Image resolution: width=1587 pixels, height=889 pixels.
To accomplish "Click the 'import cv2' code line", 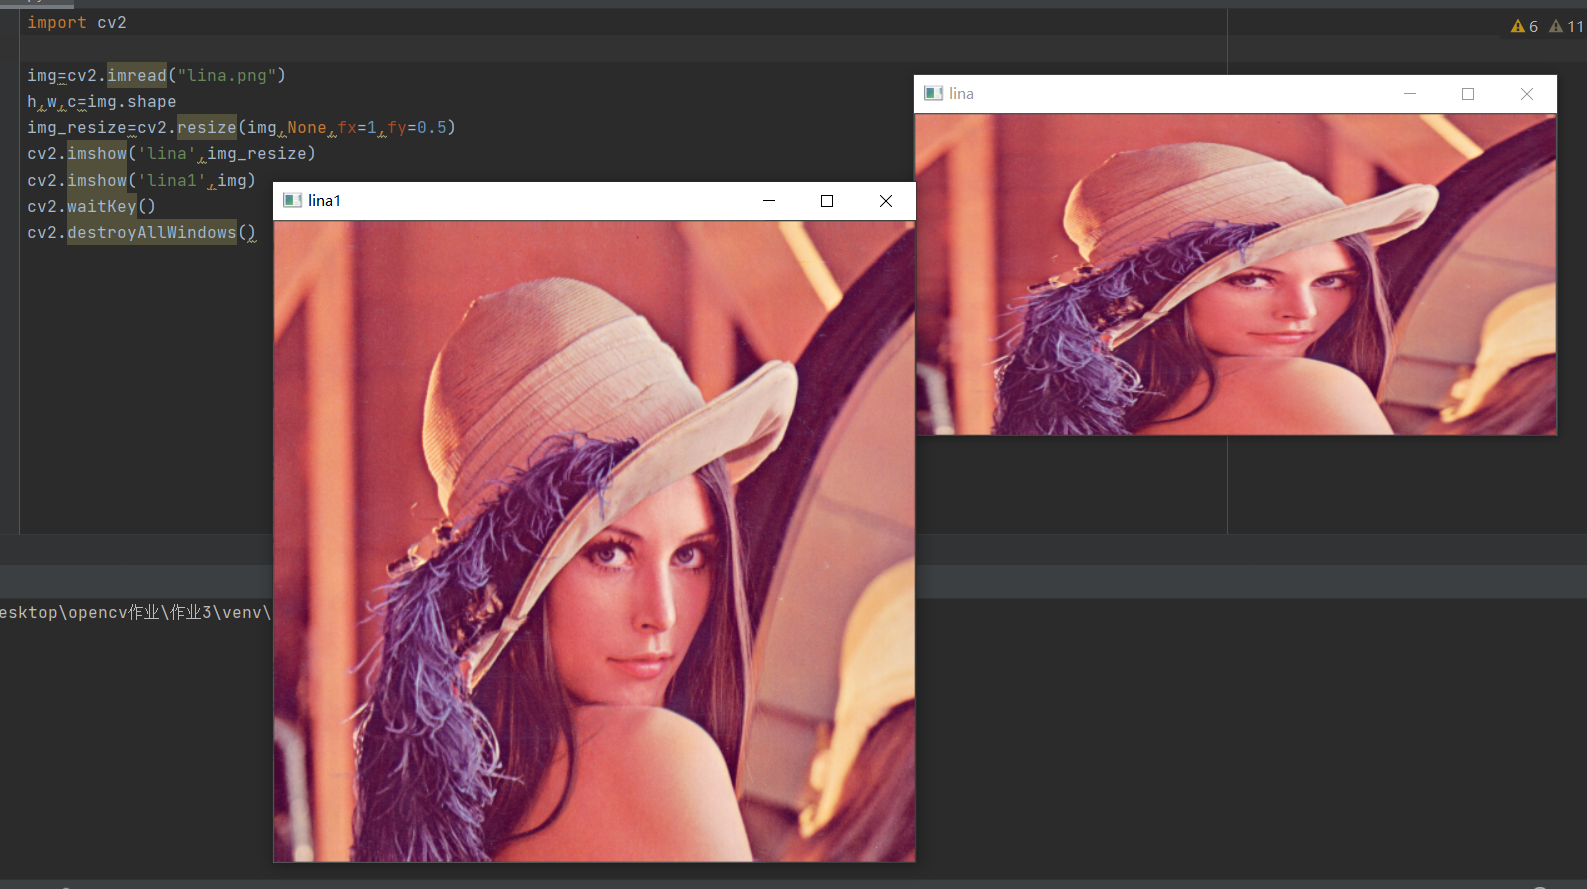I will pos(77,22).
